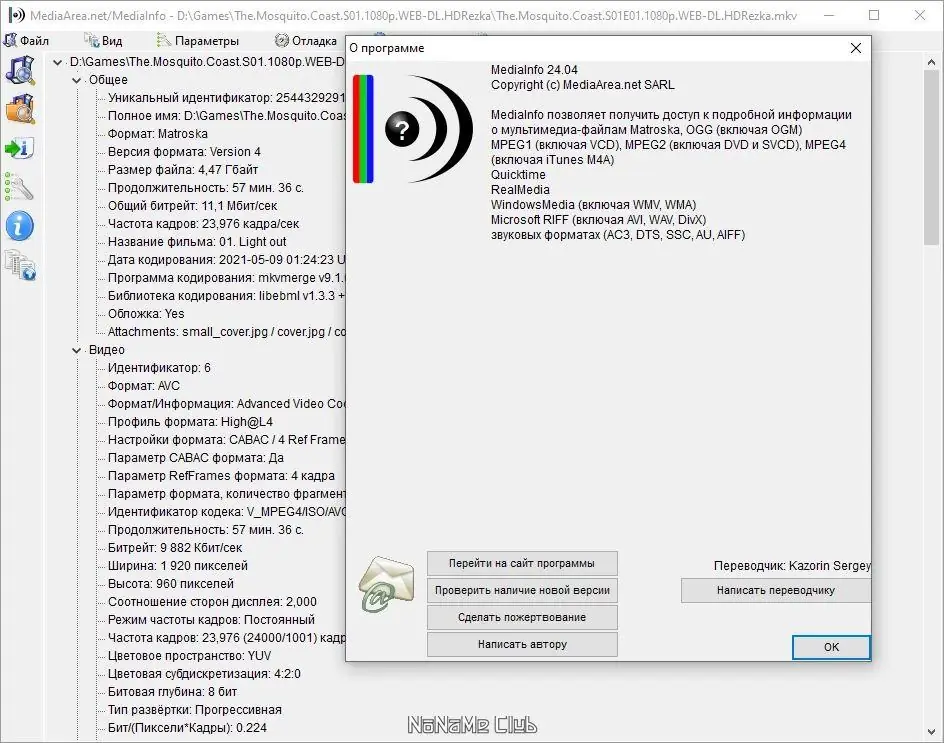
Task: Click Переводчик: Kazorin Sergey text
Action: tap(792, 566)
